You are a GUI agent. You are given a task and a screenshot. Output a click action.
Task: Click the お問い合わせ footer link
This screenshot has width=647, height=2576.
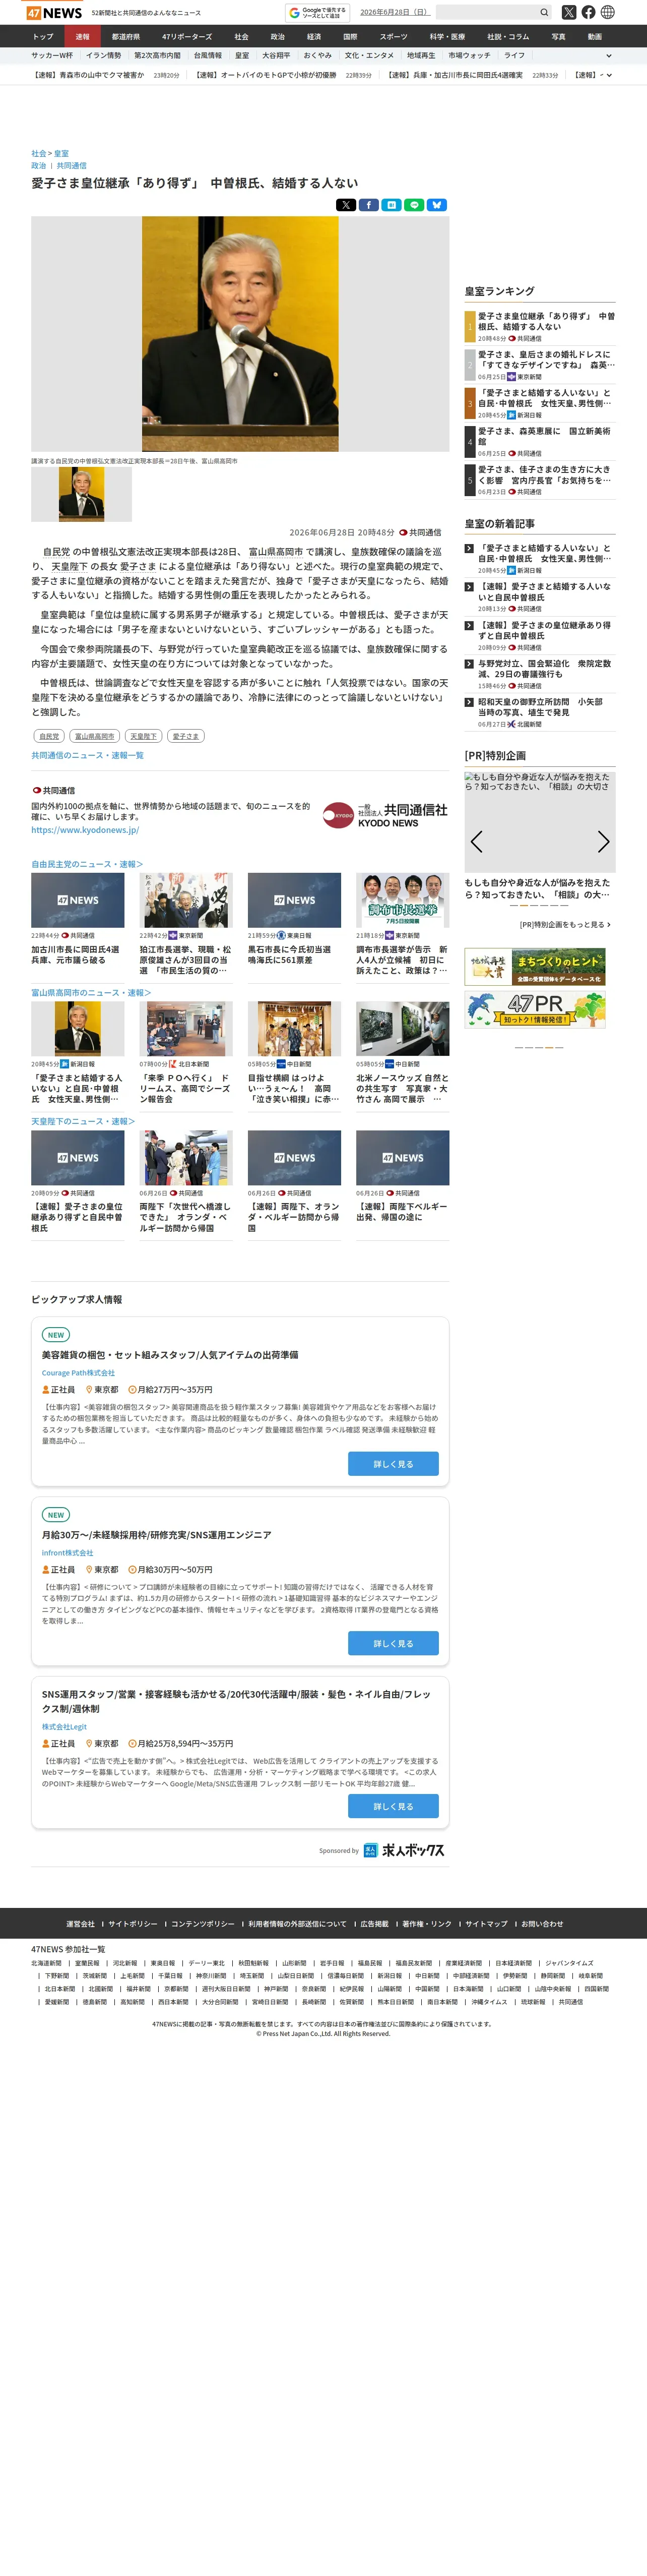tap(542, 1924)
